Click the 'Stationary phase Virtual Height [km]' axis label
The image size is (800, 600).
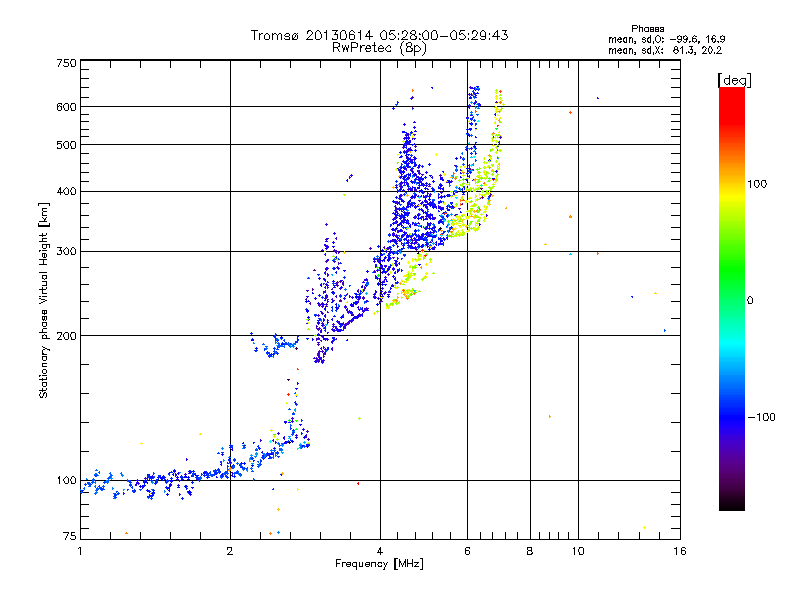pos(43,300)
